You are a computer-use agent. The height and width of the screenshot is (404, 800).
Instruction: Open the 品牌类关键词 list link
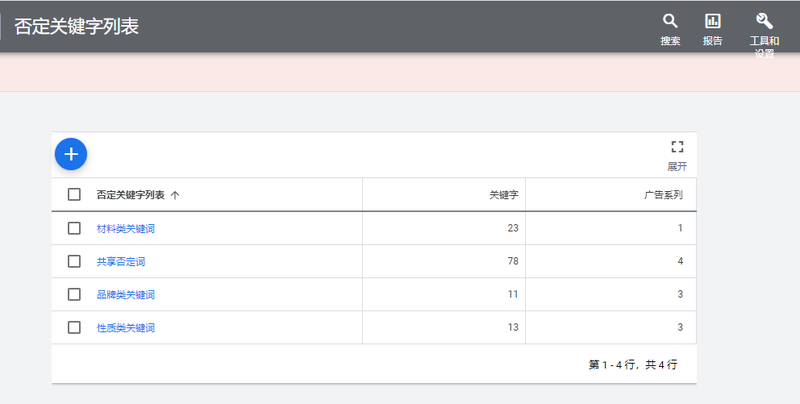pyautogui.click(x=126, y=295)
